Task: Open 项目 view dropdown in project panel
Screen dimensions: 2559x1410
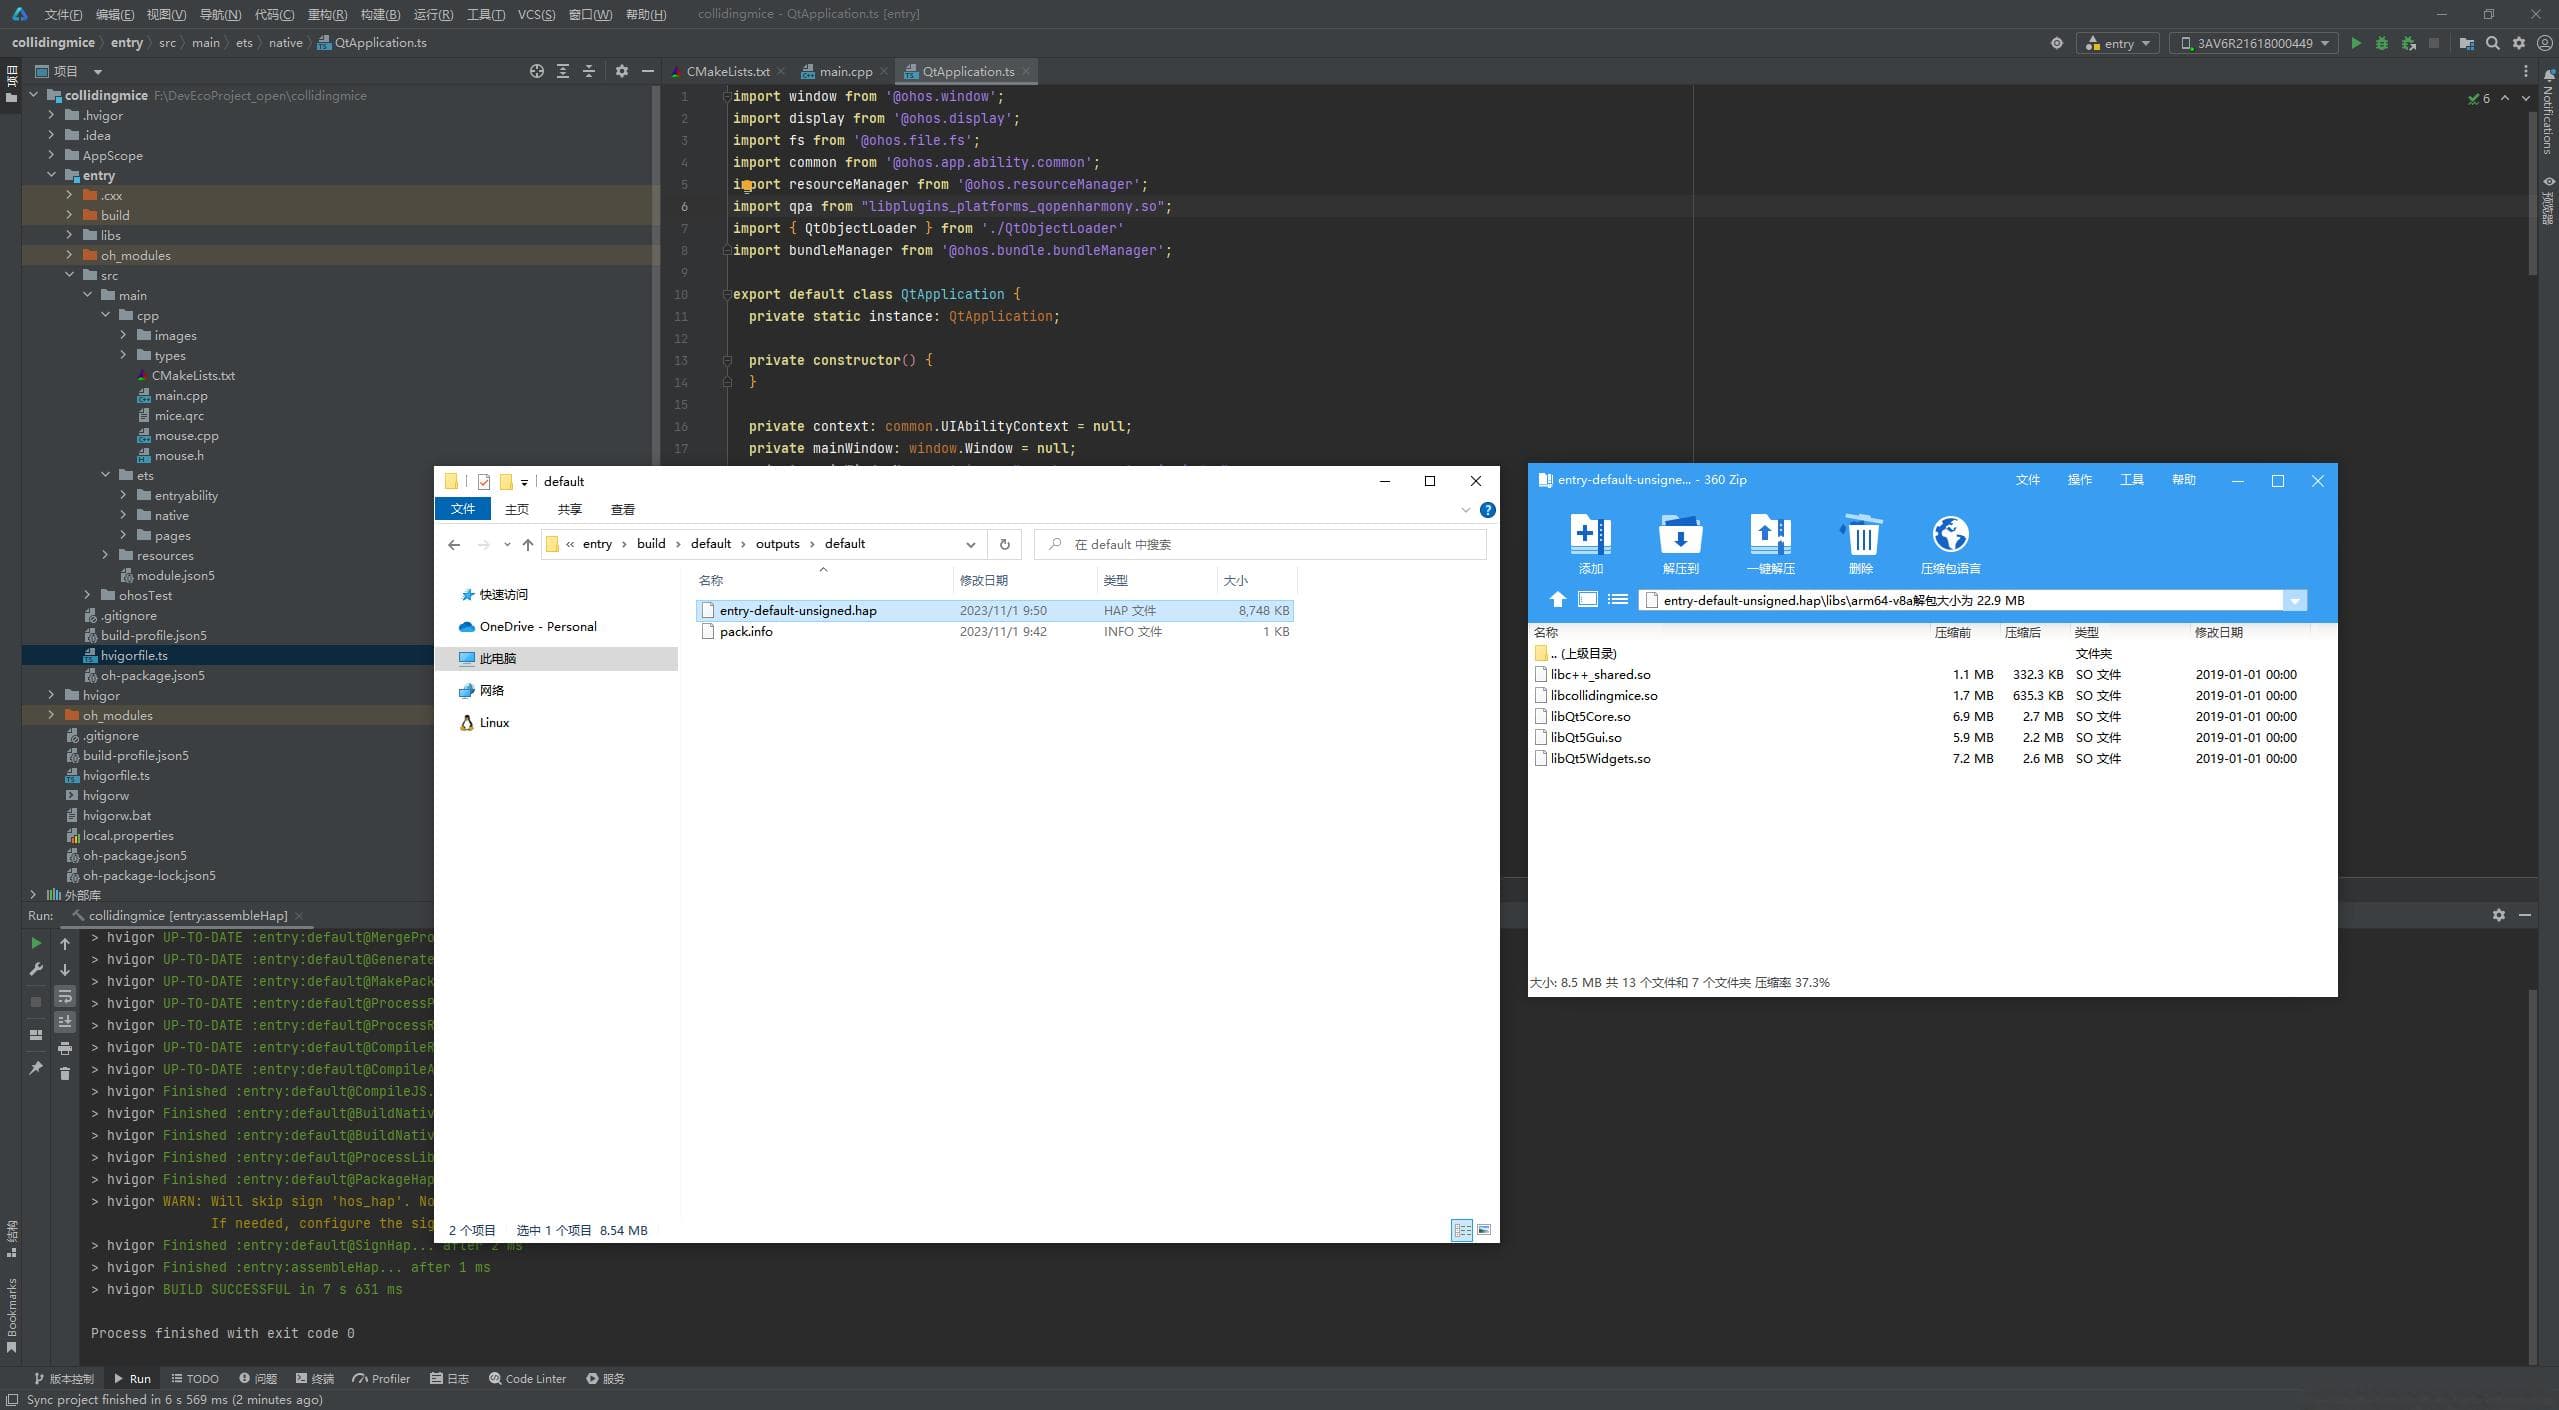Action: (x=97, y=71)
